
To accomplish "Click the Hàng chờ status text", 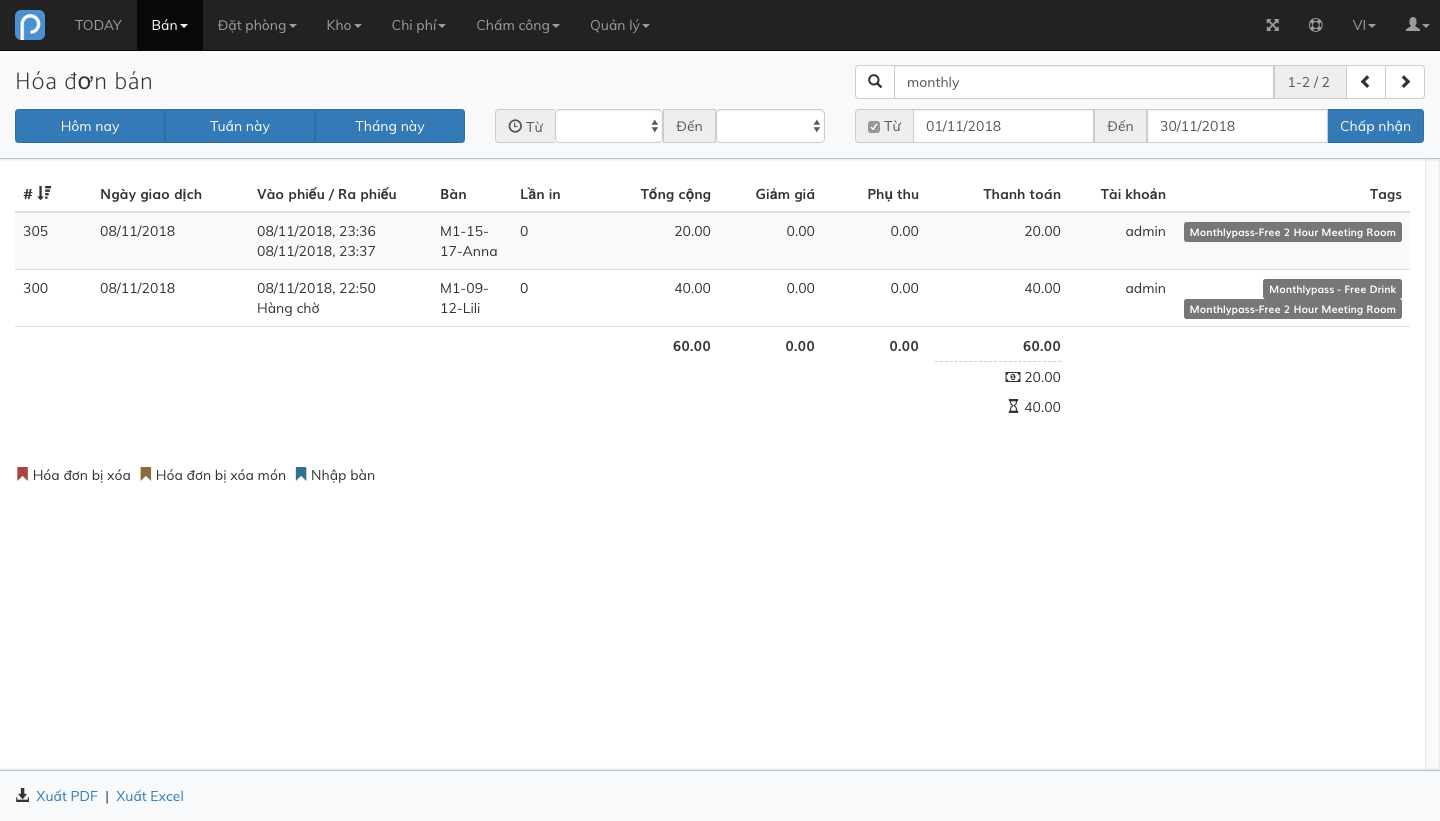I will tap(288, 308).
